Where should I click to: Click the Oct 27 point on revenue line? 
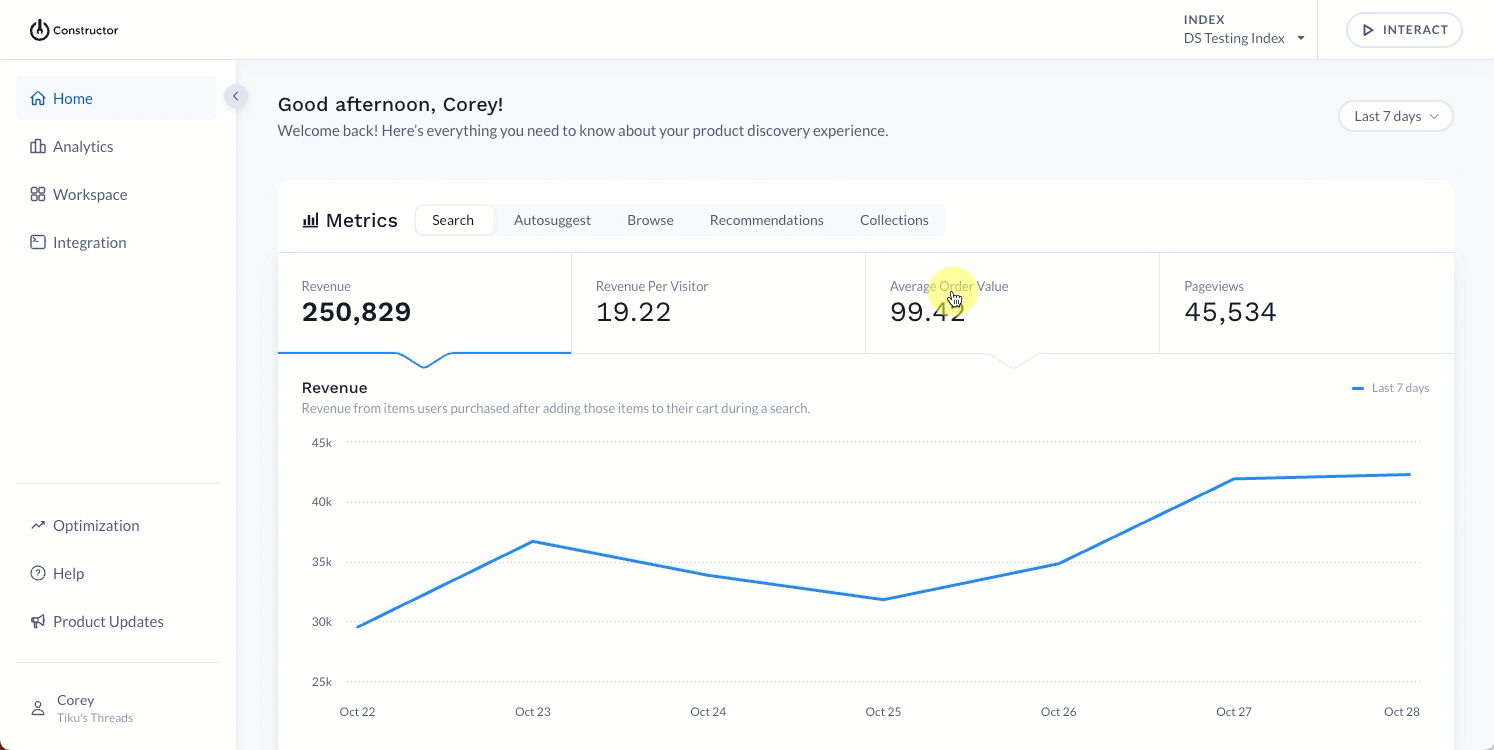pyautogui.click(x=1234, y=479)
